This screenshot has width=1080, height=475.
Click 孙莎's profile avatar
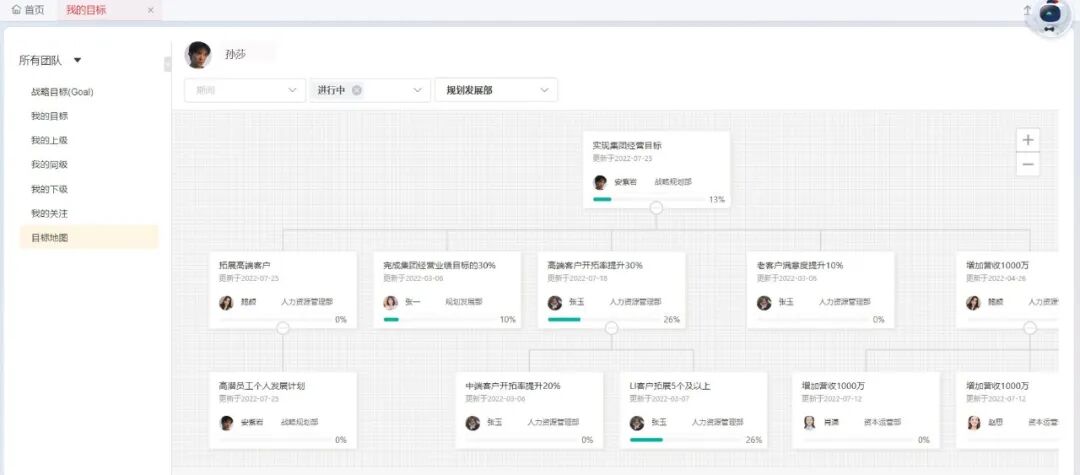point(198,55)
